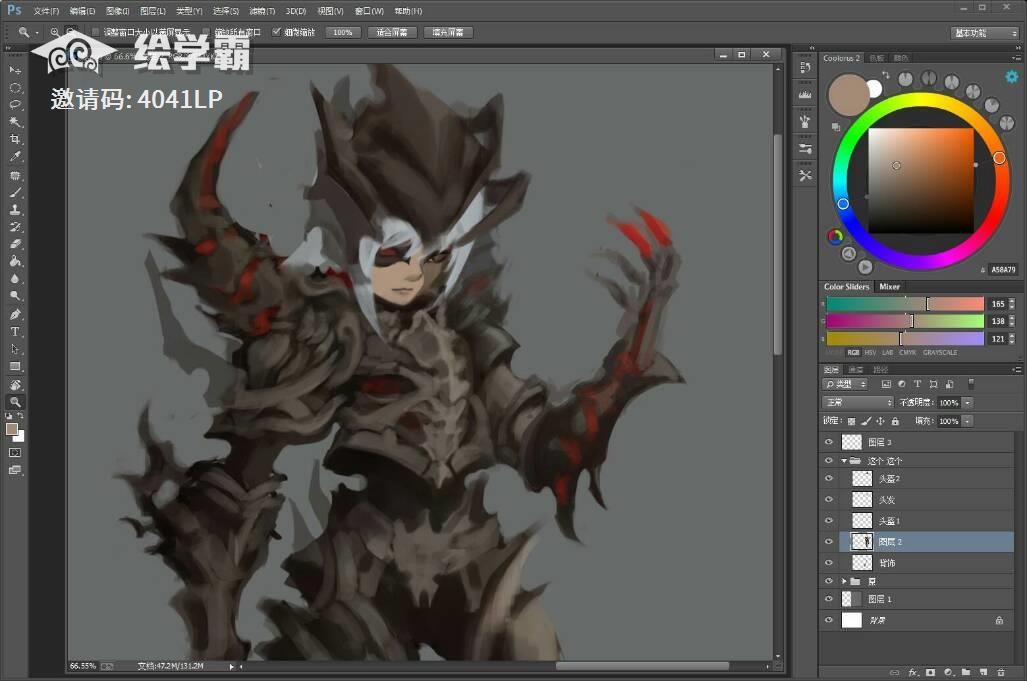The width and height of the screenshot is (1027, 681).
Task: Switch to HSV slider mode
Action: click(870, 352)
